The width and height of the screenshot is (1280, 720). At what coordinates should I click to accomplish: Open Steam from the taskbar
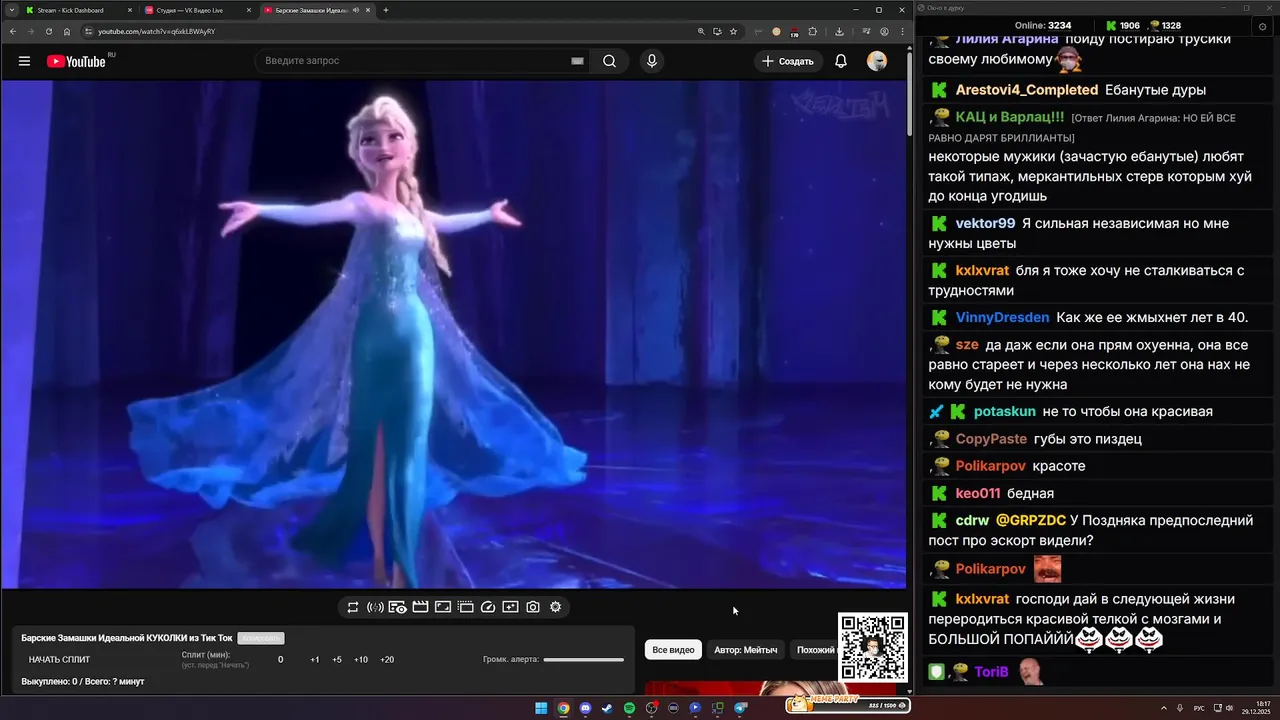607,708
